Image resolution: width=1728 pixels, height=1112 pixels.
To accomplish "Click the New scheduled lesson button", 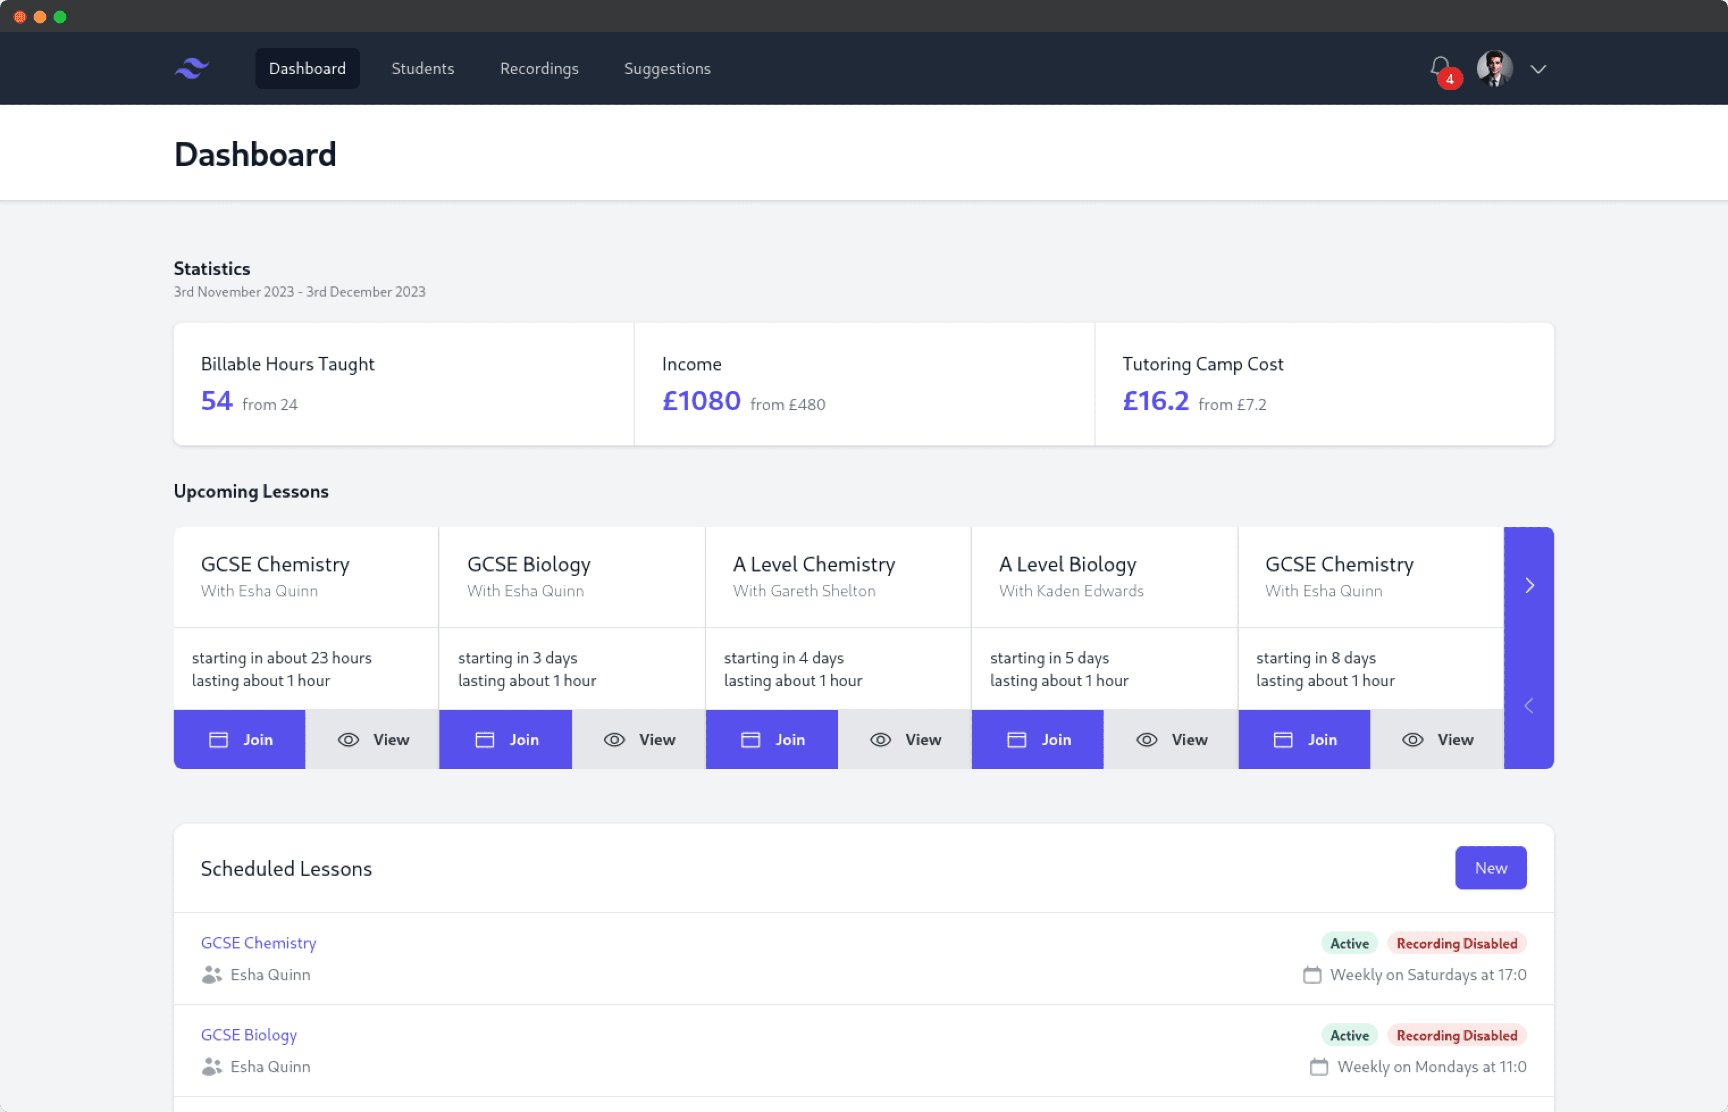I will click(1490, 868).
